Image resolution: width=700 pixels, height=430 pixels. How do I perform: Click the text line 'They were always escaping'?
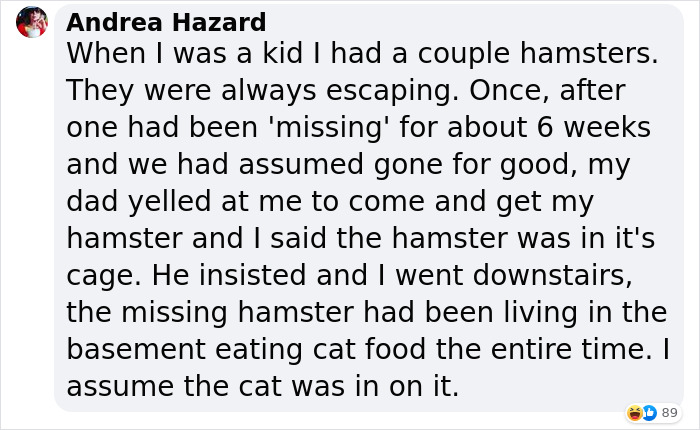click(250, 92)
